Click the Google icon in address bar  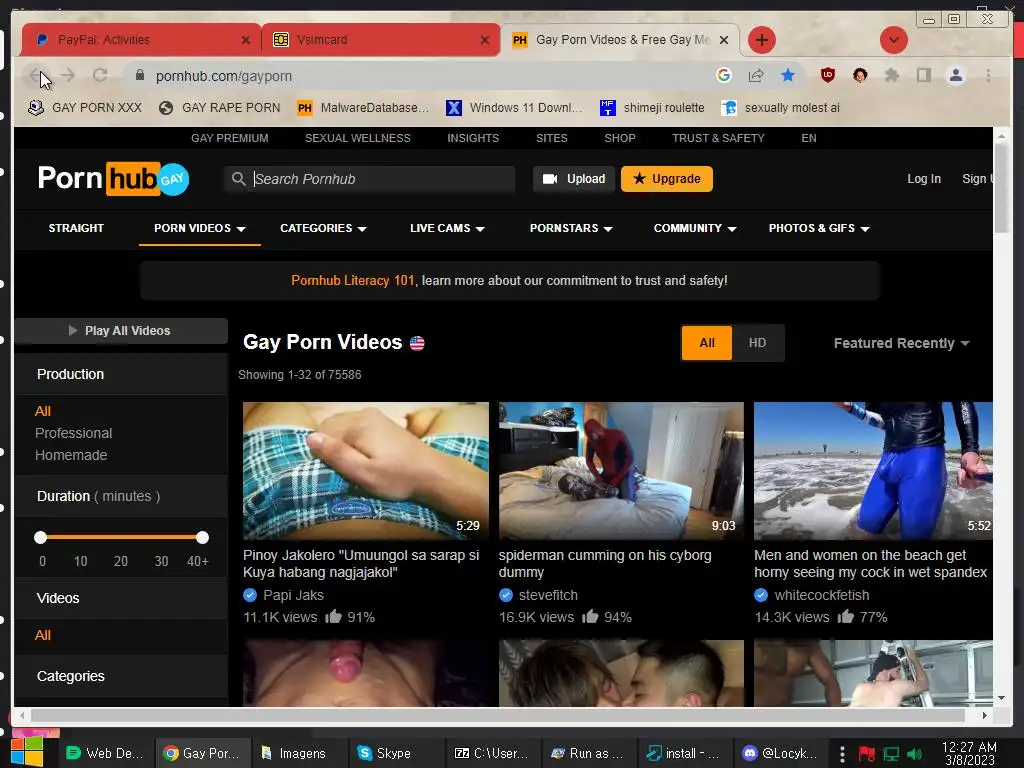724,76
